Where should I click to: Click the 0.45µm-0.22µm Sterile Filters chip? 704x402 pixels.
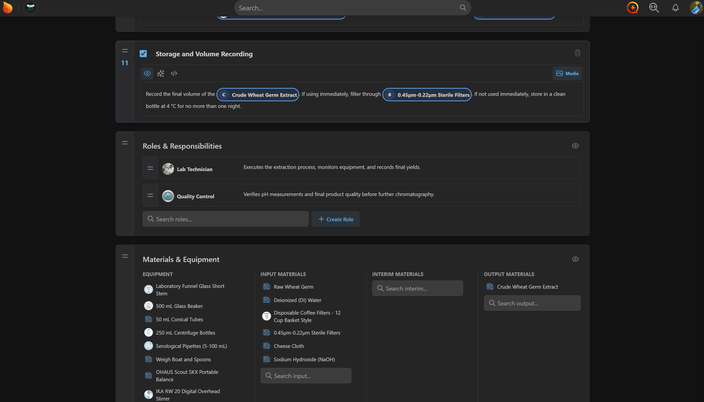coord(427,94)
